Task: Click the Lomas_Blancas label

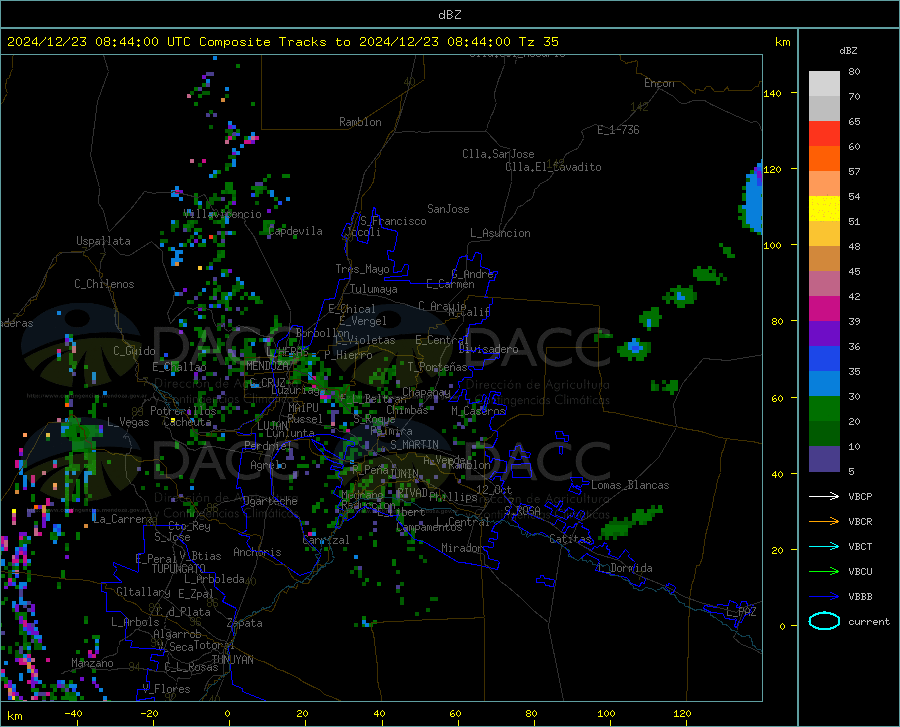Action: 630,485
